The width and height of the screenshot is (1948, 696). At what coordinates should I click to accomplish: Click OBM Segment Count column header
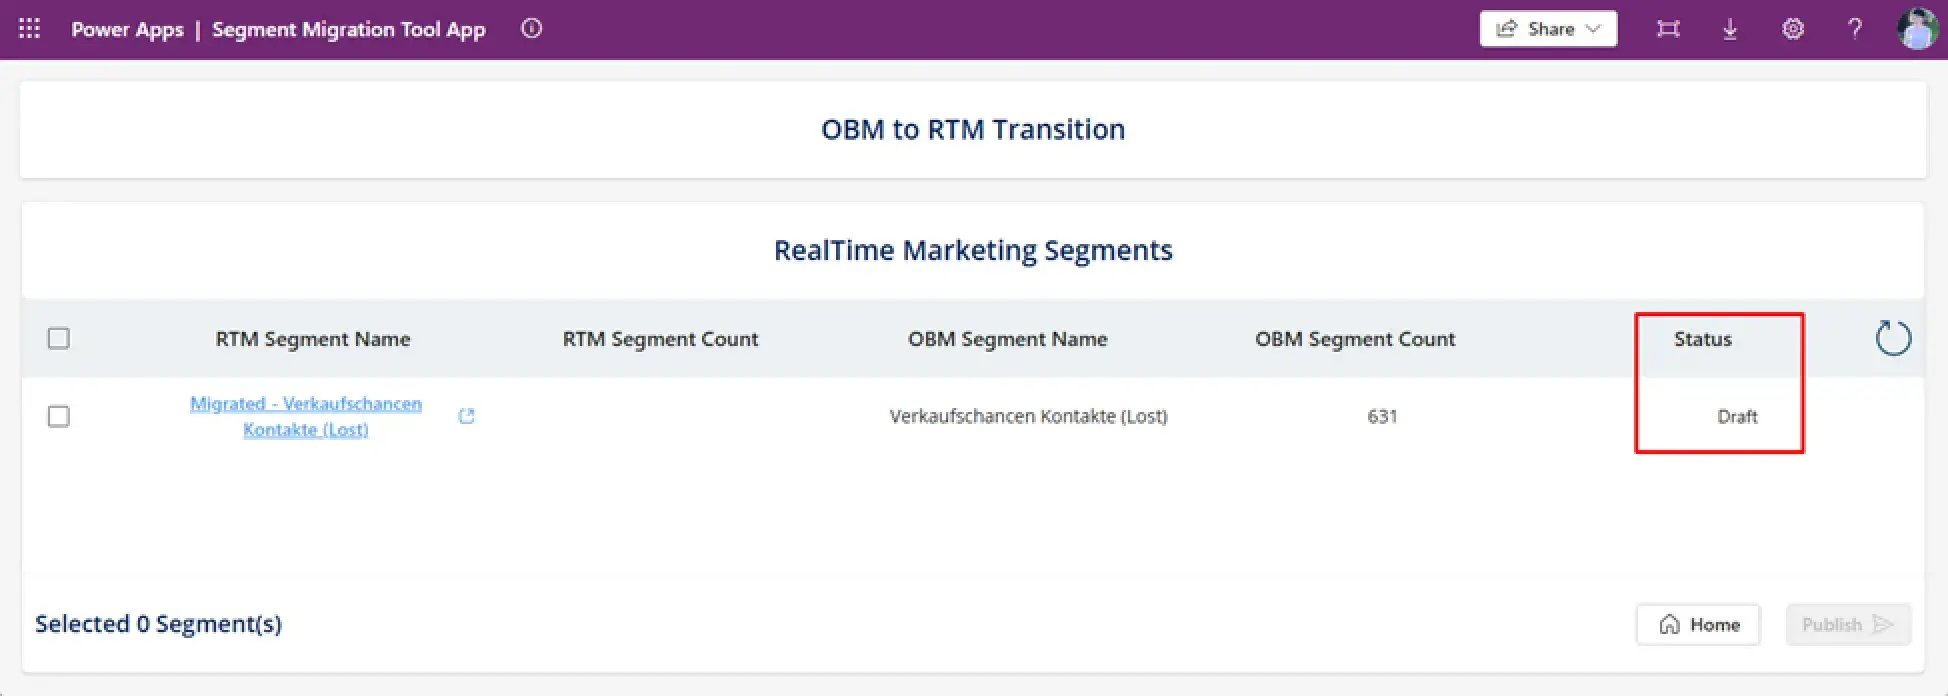[x=1355, y=339]
